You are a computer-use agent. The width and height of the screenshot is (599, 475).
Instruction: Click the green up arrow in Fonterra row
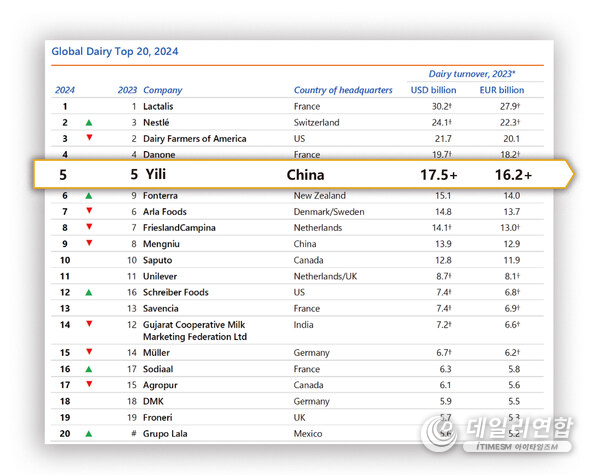89,196
